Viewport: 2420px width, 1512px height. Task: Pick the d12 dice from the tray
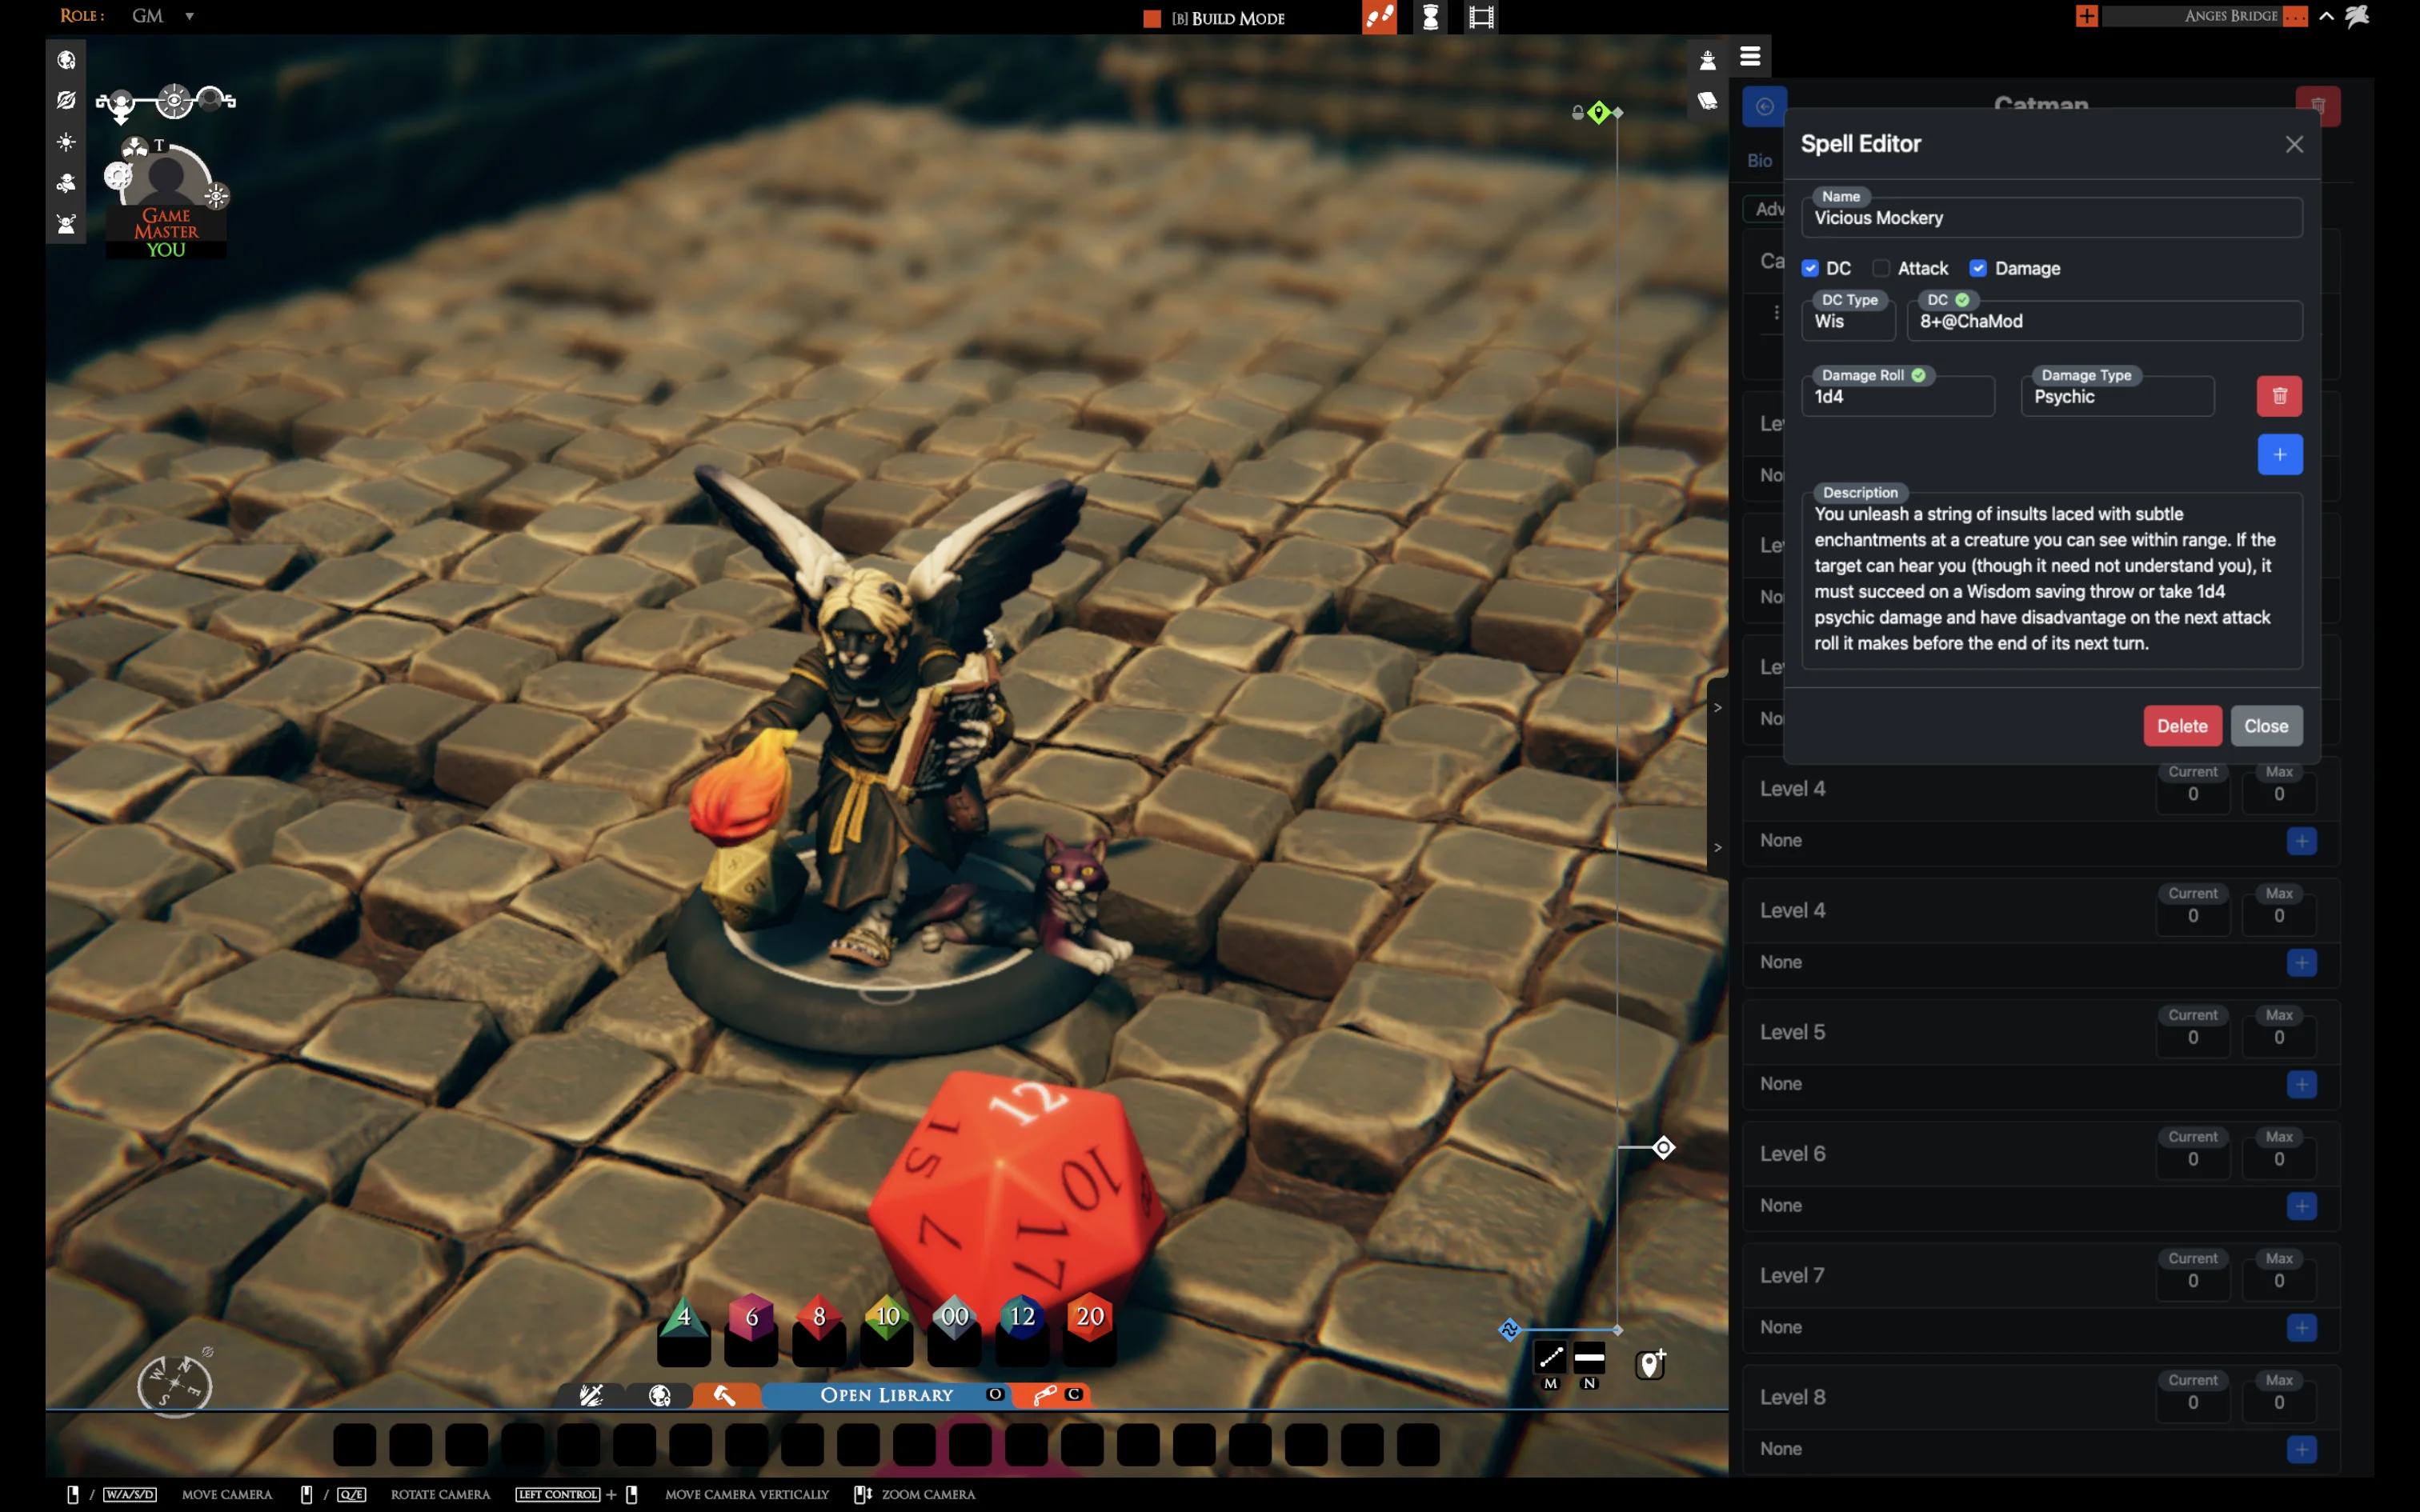pyautogui.click(x=1021, y=1316)
